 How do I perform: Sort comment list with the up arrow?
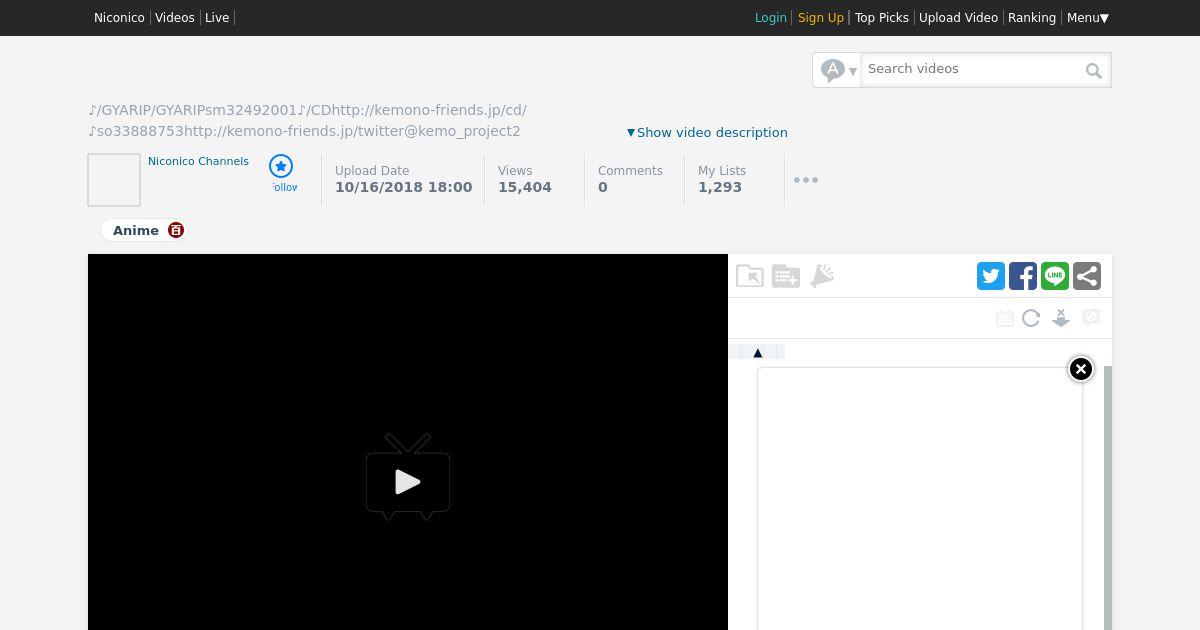(x=757, y=352)
